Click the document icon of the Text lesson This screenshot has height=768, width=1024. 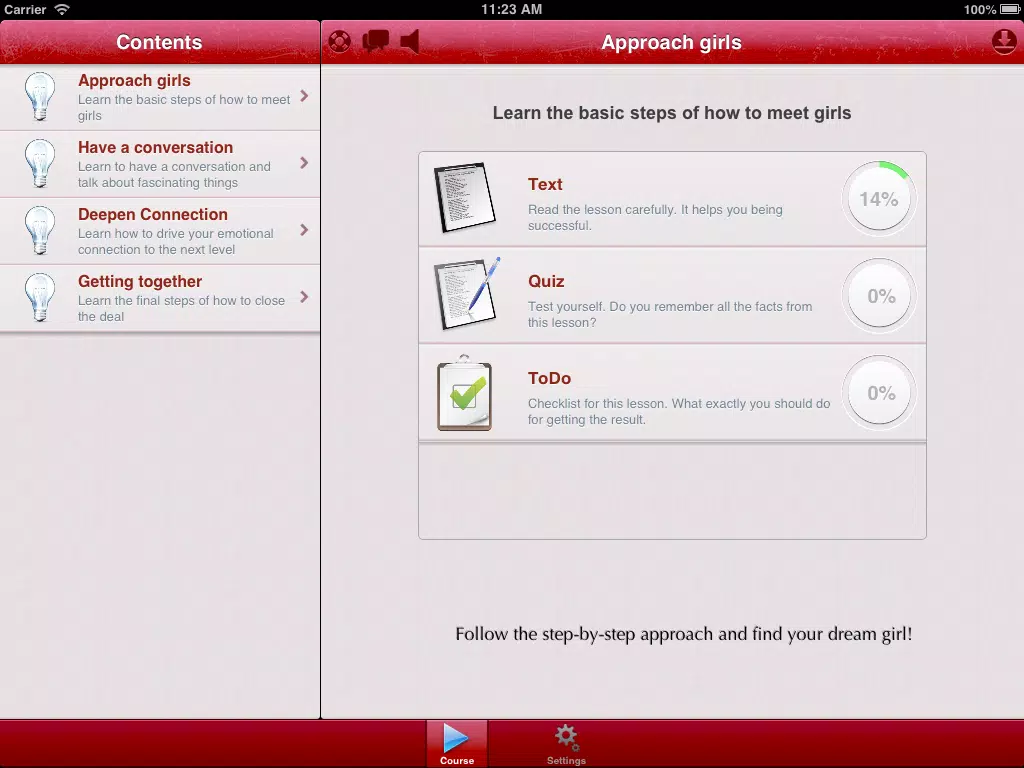tap(464, 197)
